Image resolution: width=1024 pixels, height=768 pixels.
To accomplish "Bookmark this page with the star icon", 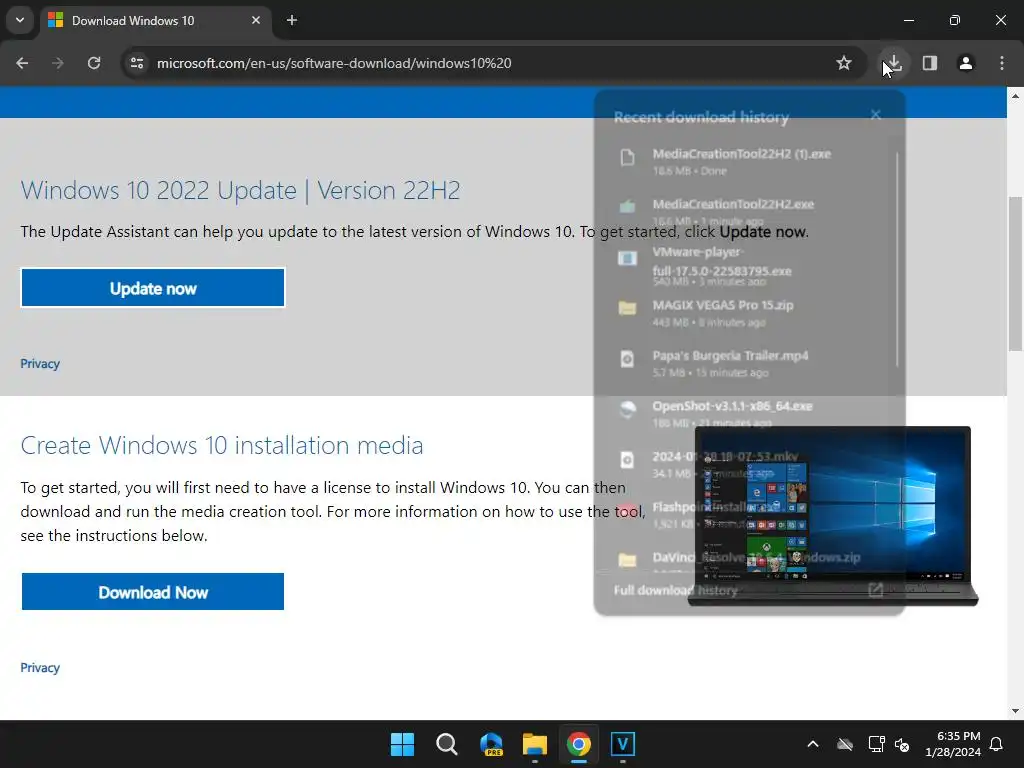I will [x=844, y=63].
